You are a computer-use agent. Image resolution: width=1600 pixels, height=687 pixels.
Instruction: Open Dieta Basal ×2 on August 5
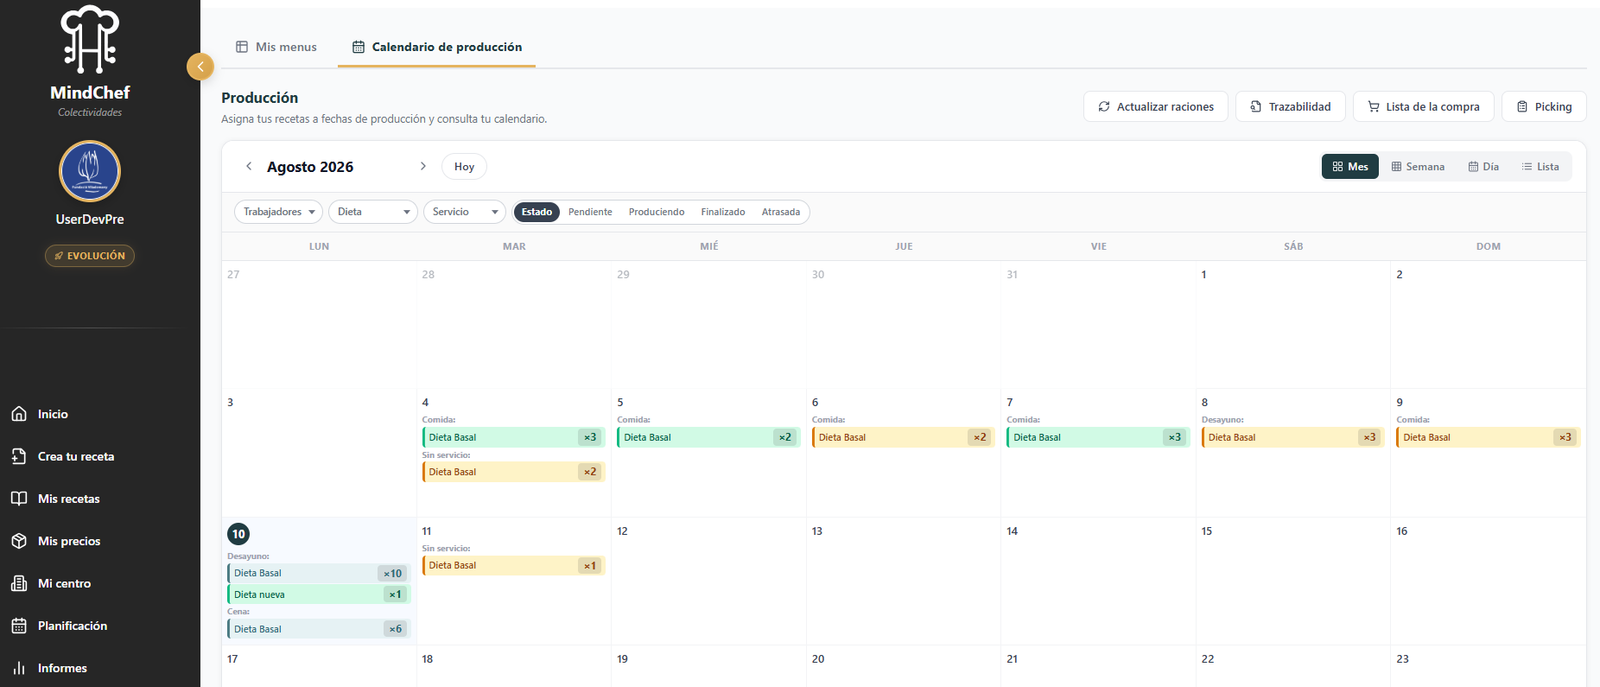coord(709,437)
